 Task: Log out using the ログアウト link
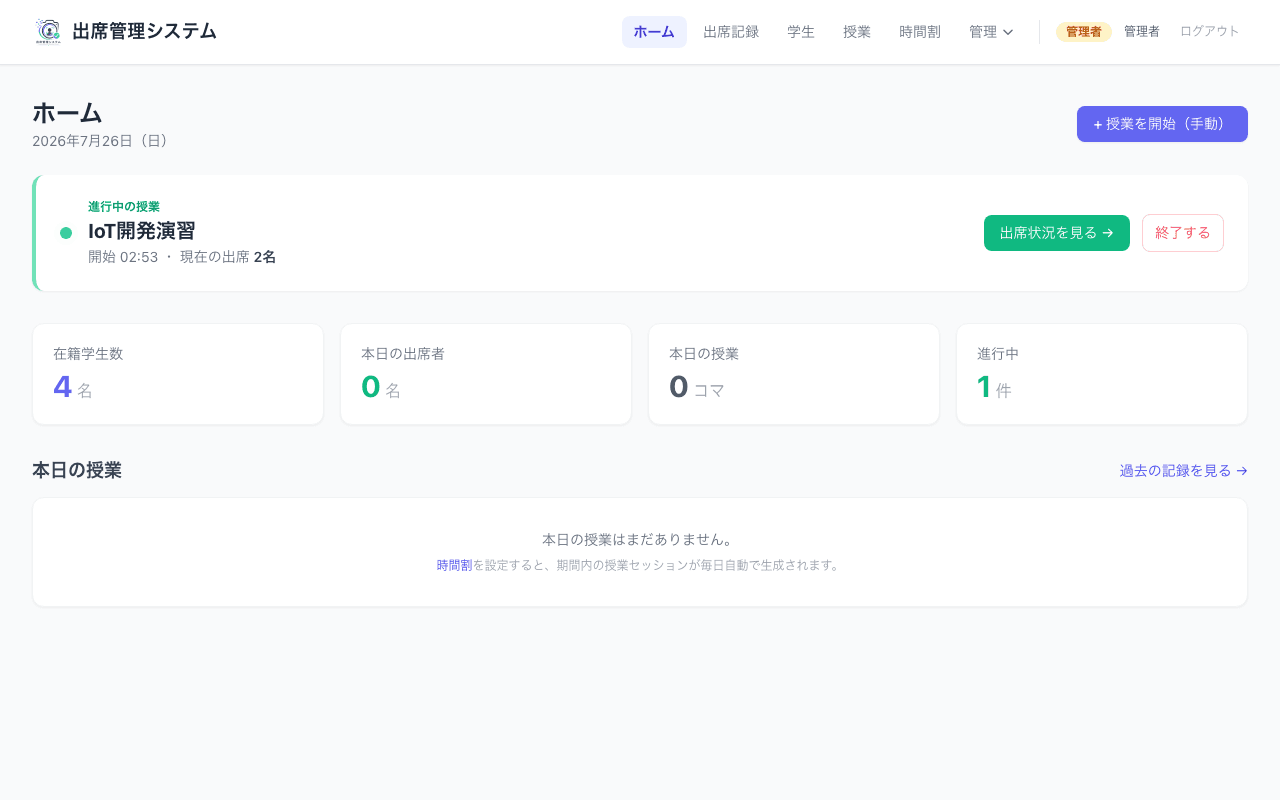tap(1210, 31)
